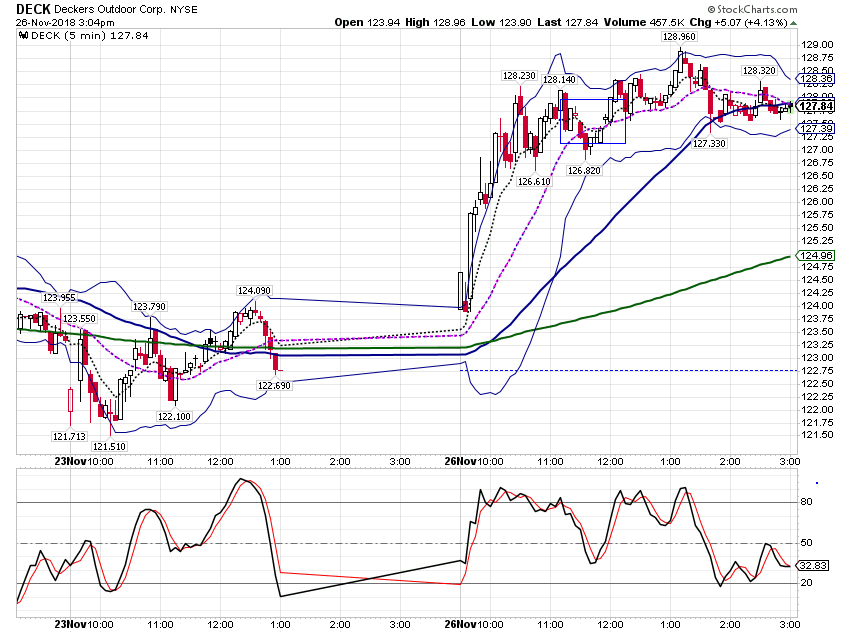Click the candlestick icon beside the DECK legend
The image size is (850, 633).
(23, 36)
